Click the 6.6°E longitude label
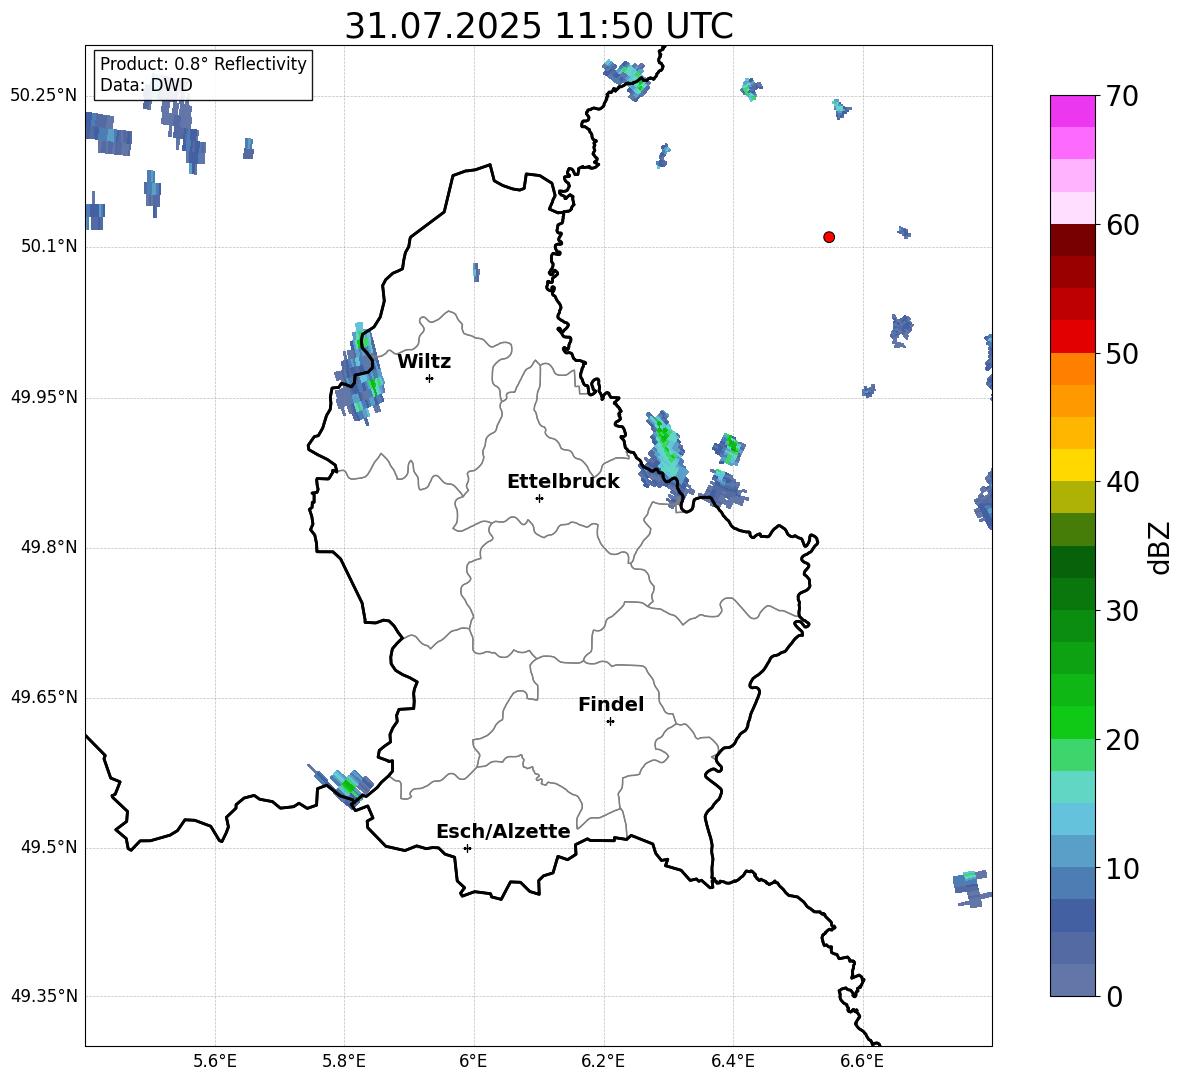Screen dimensions: 1184x1081 click(x=862, y=1061)
